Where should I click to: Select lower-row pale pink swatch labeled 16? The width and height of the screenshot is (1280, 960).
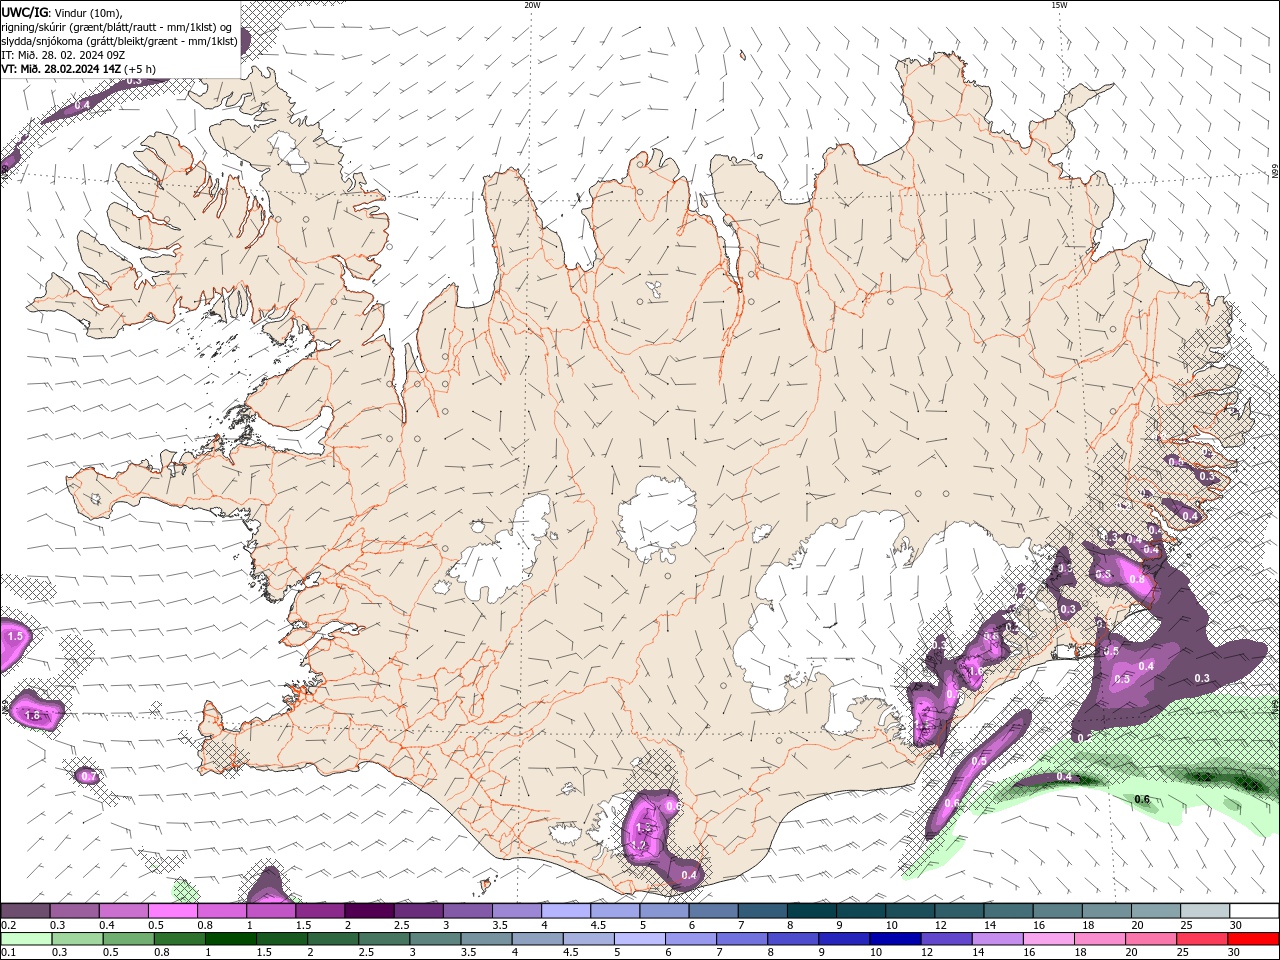pyautogui.click(x=1050, y=939)
